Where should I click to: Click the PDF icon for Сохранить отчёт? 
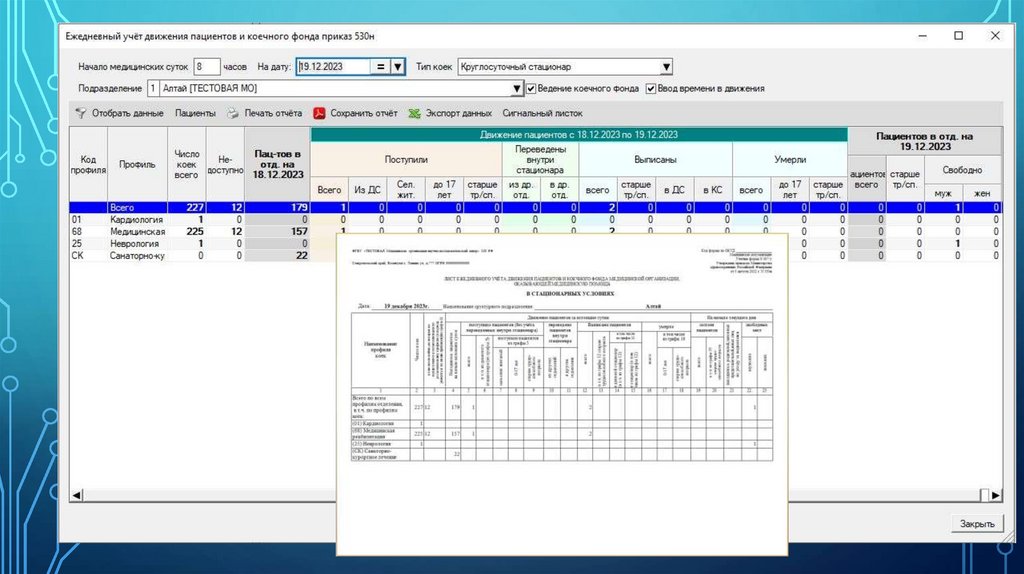pyautogui.click(x=320, y=114)
